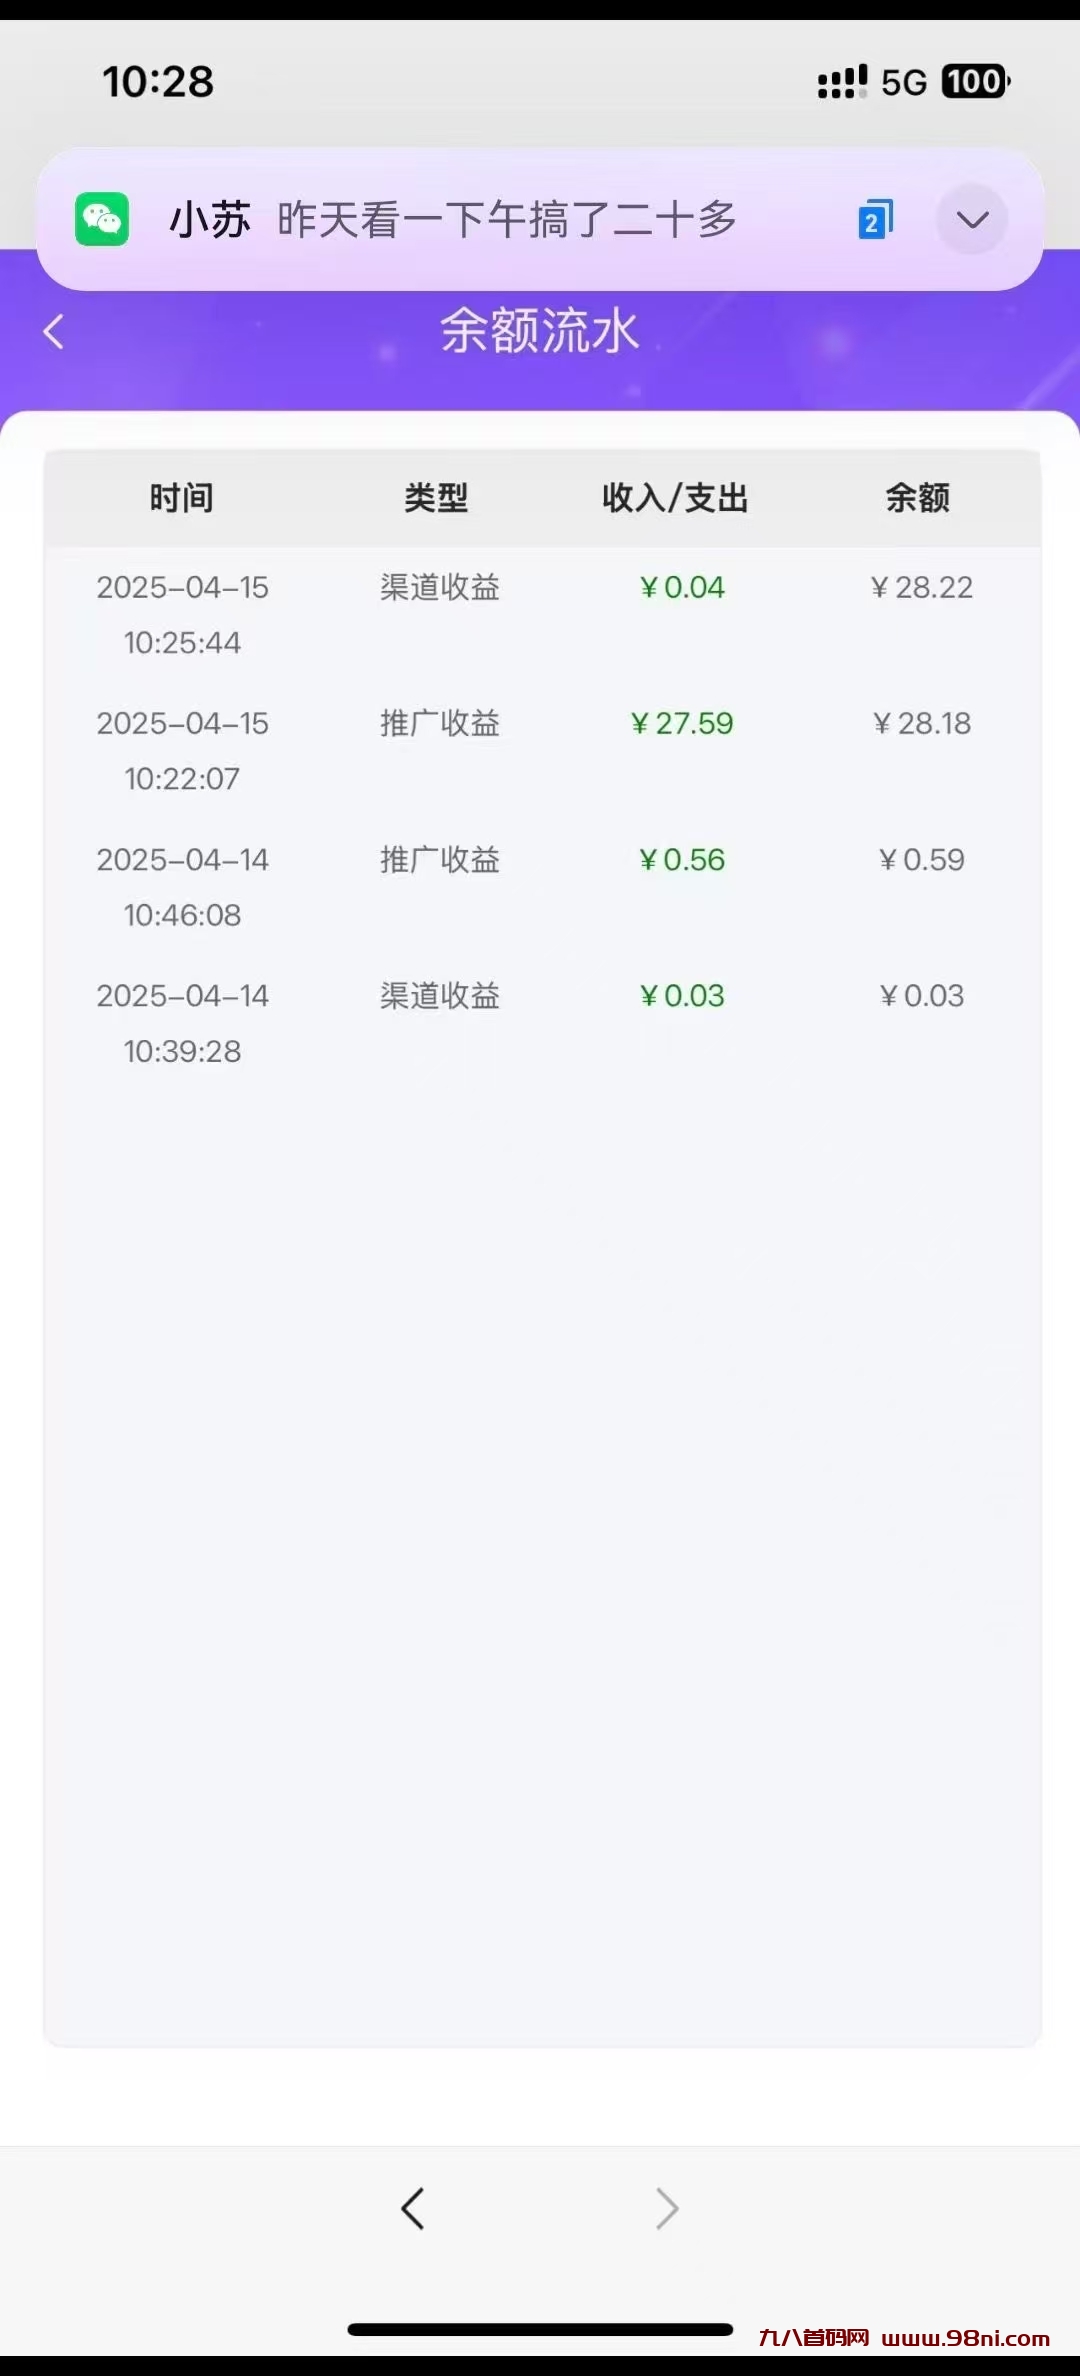Tap the cellular signal strength icon
This screenshot has height=2376, width=1080.
point(842,82)
